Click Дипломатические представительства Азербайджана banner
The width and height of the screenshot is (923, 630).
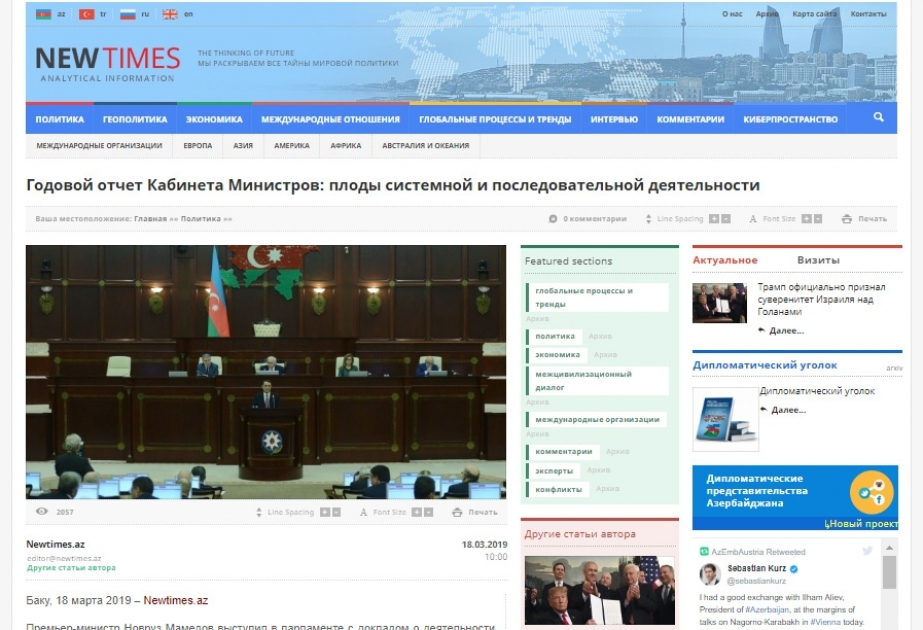[x=795, y=498]
